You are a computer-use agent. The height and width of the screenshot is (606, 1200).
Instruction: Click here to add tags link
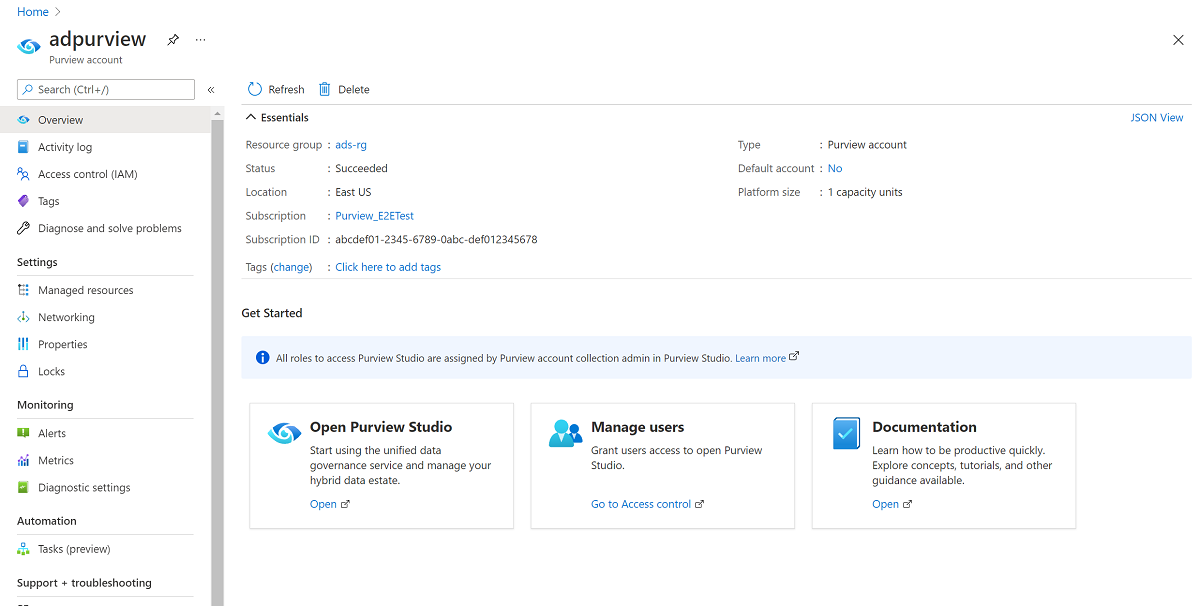388,267
